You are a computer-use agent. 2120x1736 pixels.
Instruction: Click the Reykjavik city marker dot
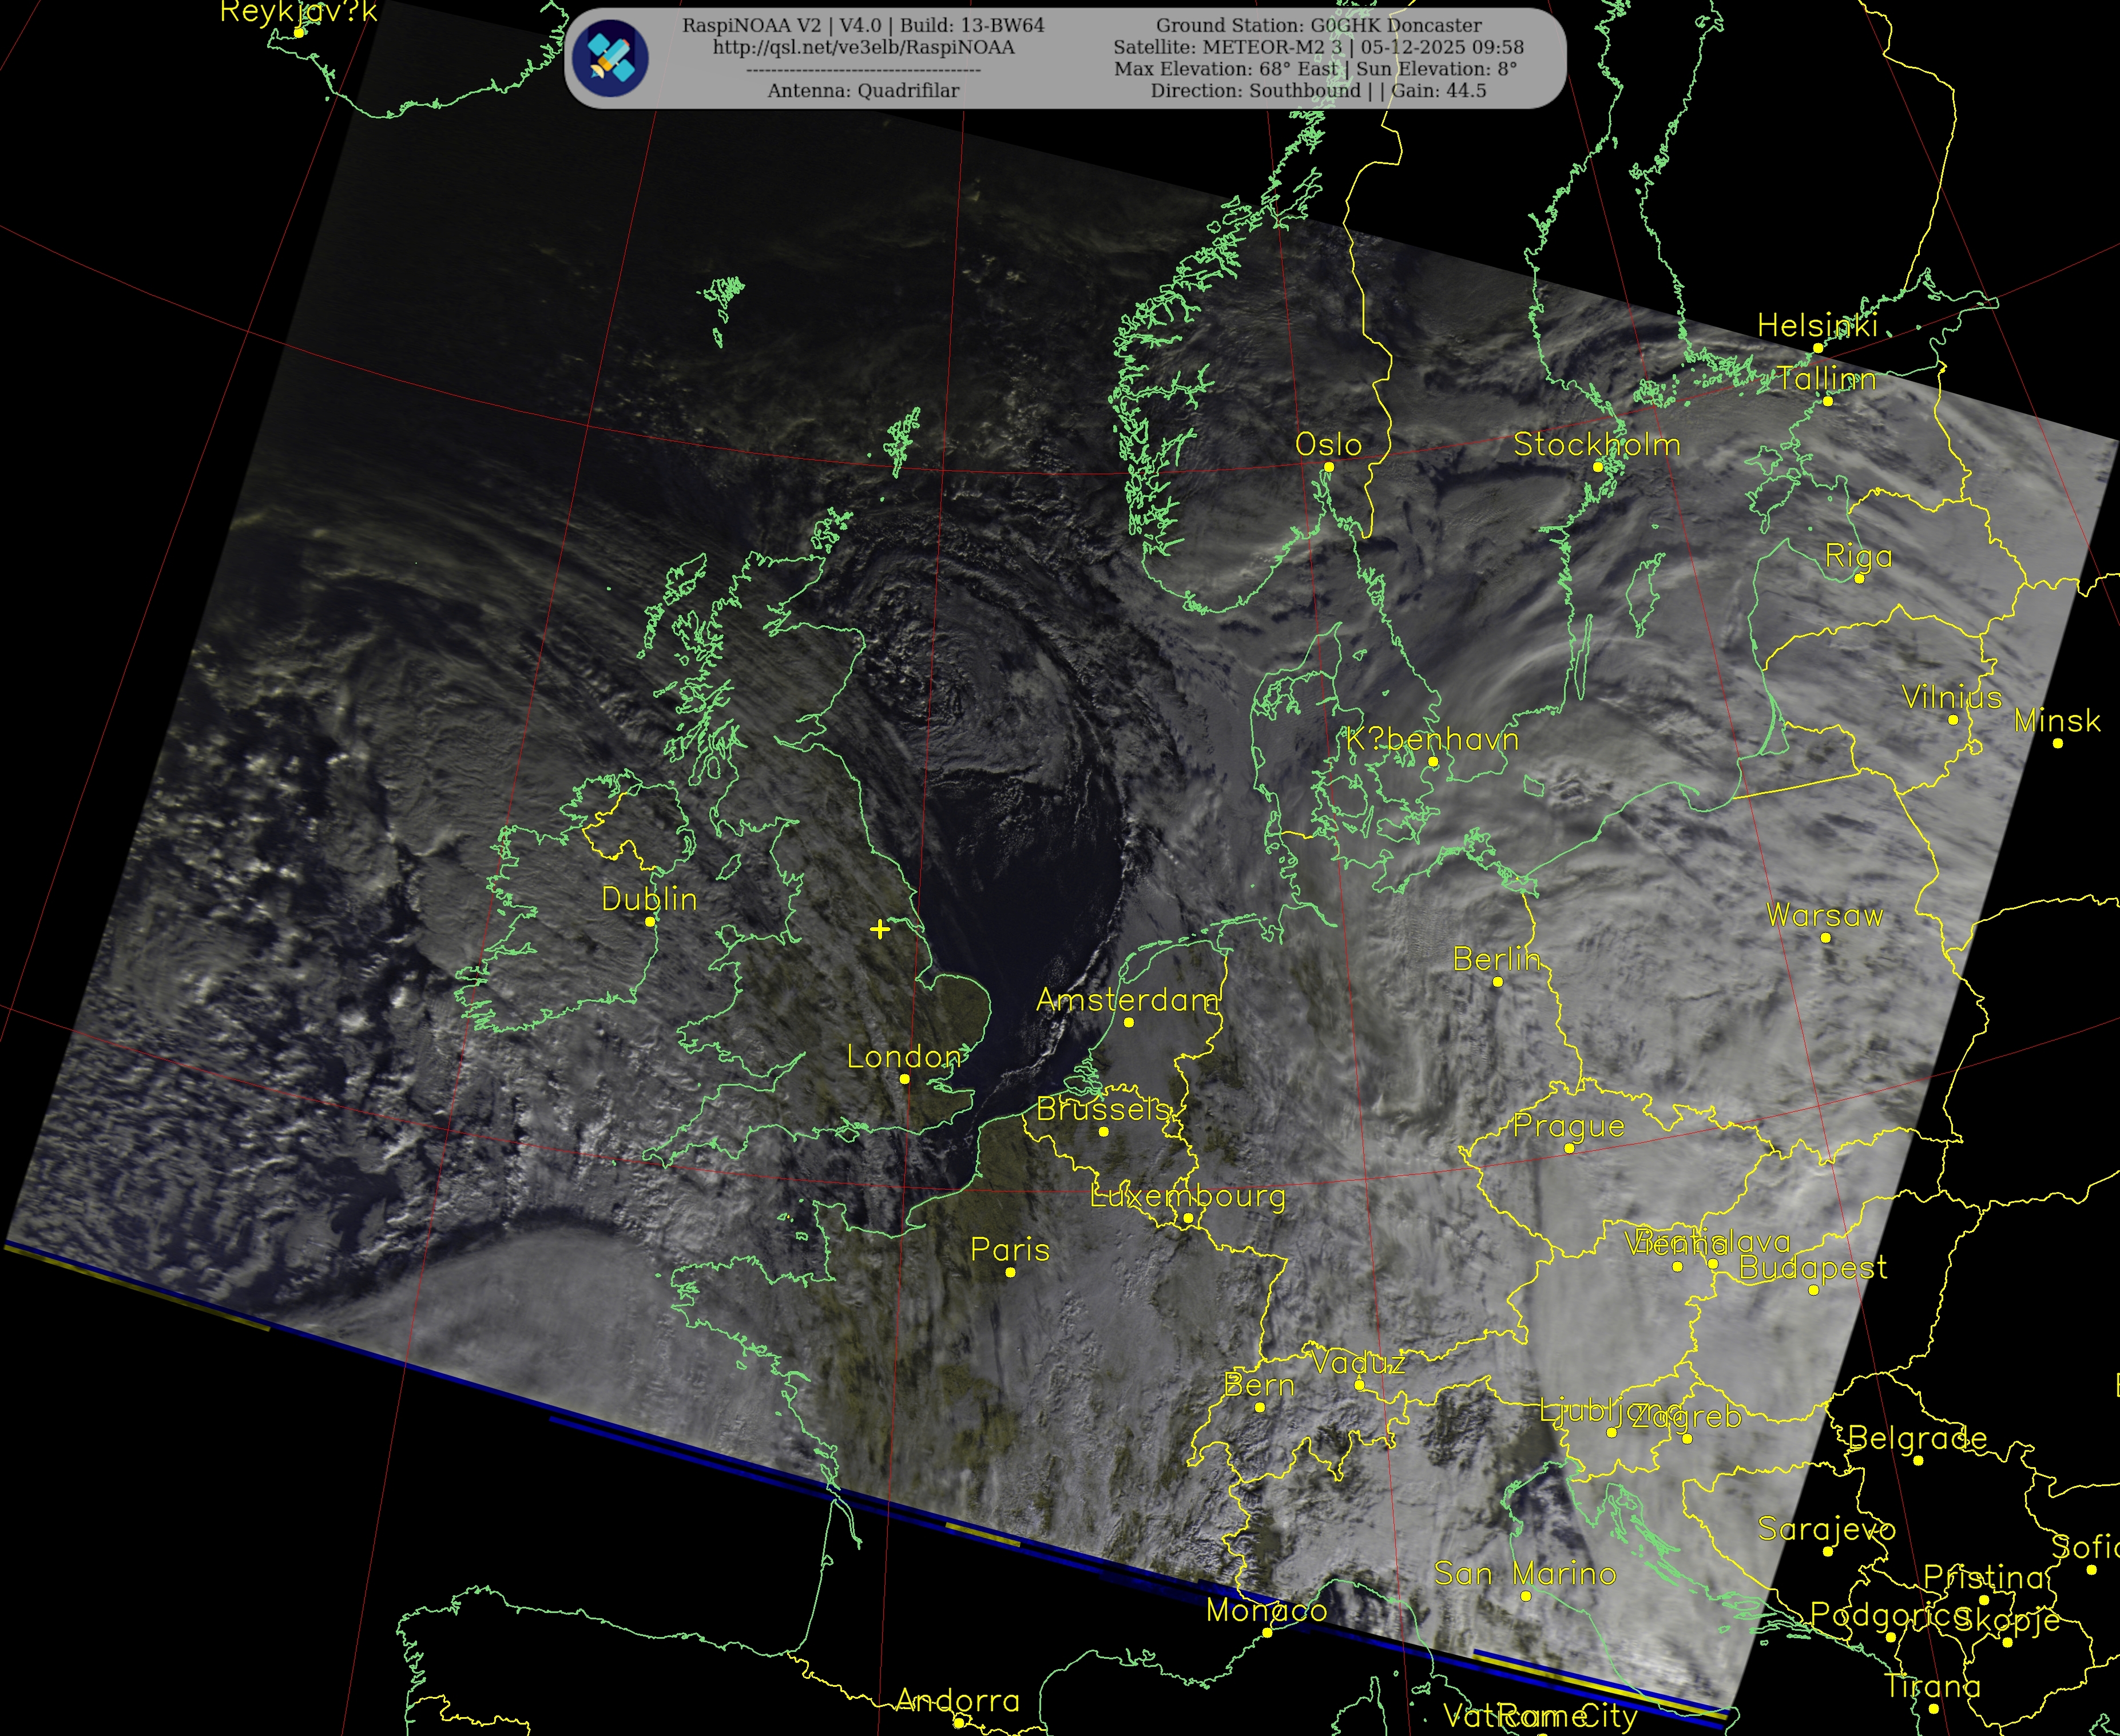click(x=298, y=33)
